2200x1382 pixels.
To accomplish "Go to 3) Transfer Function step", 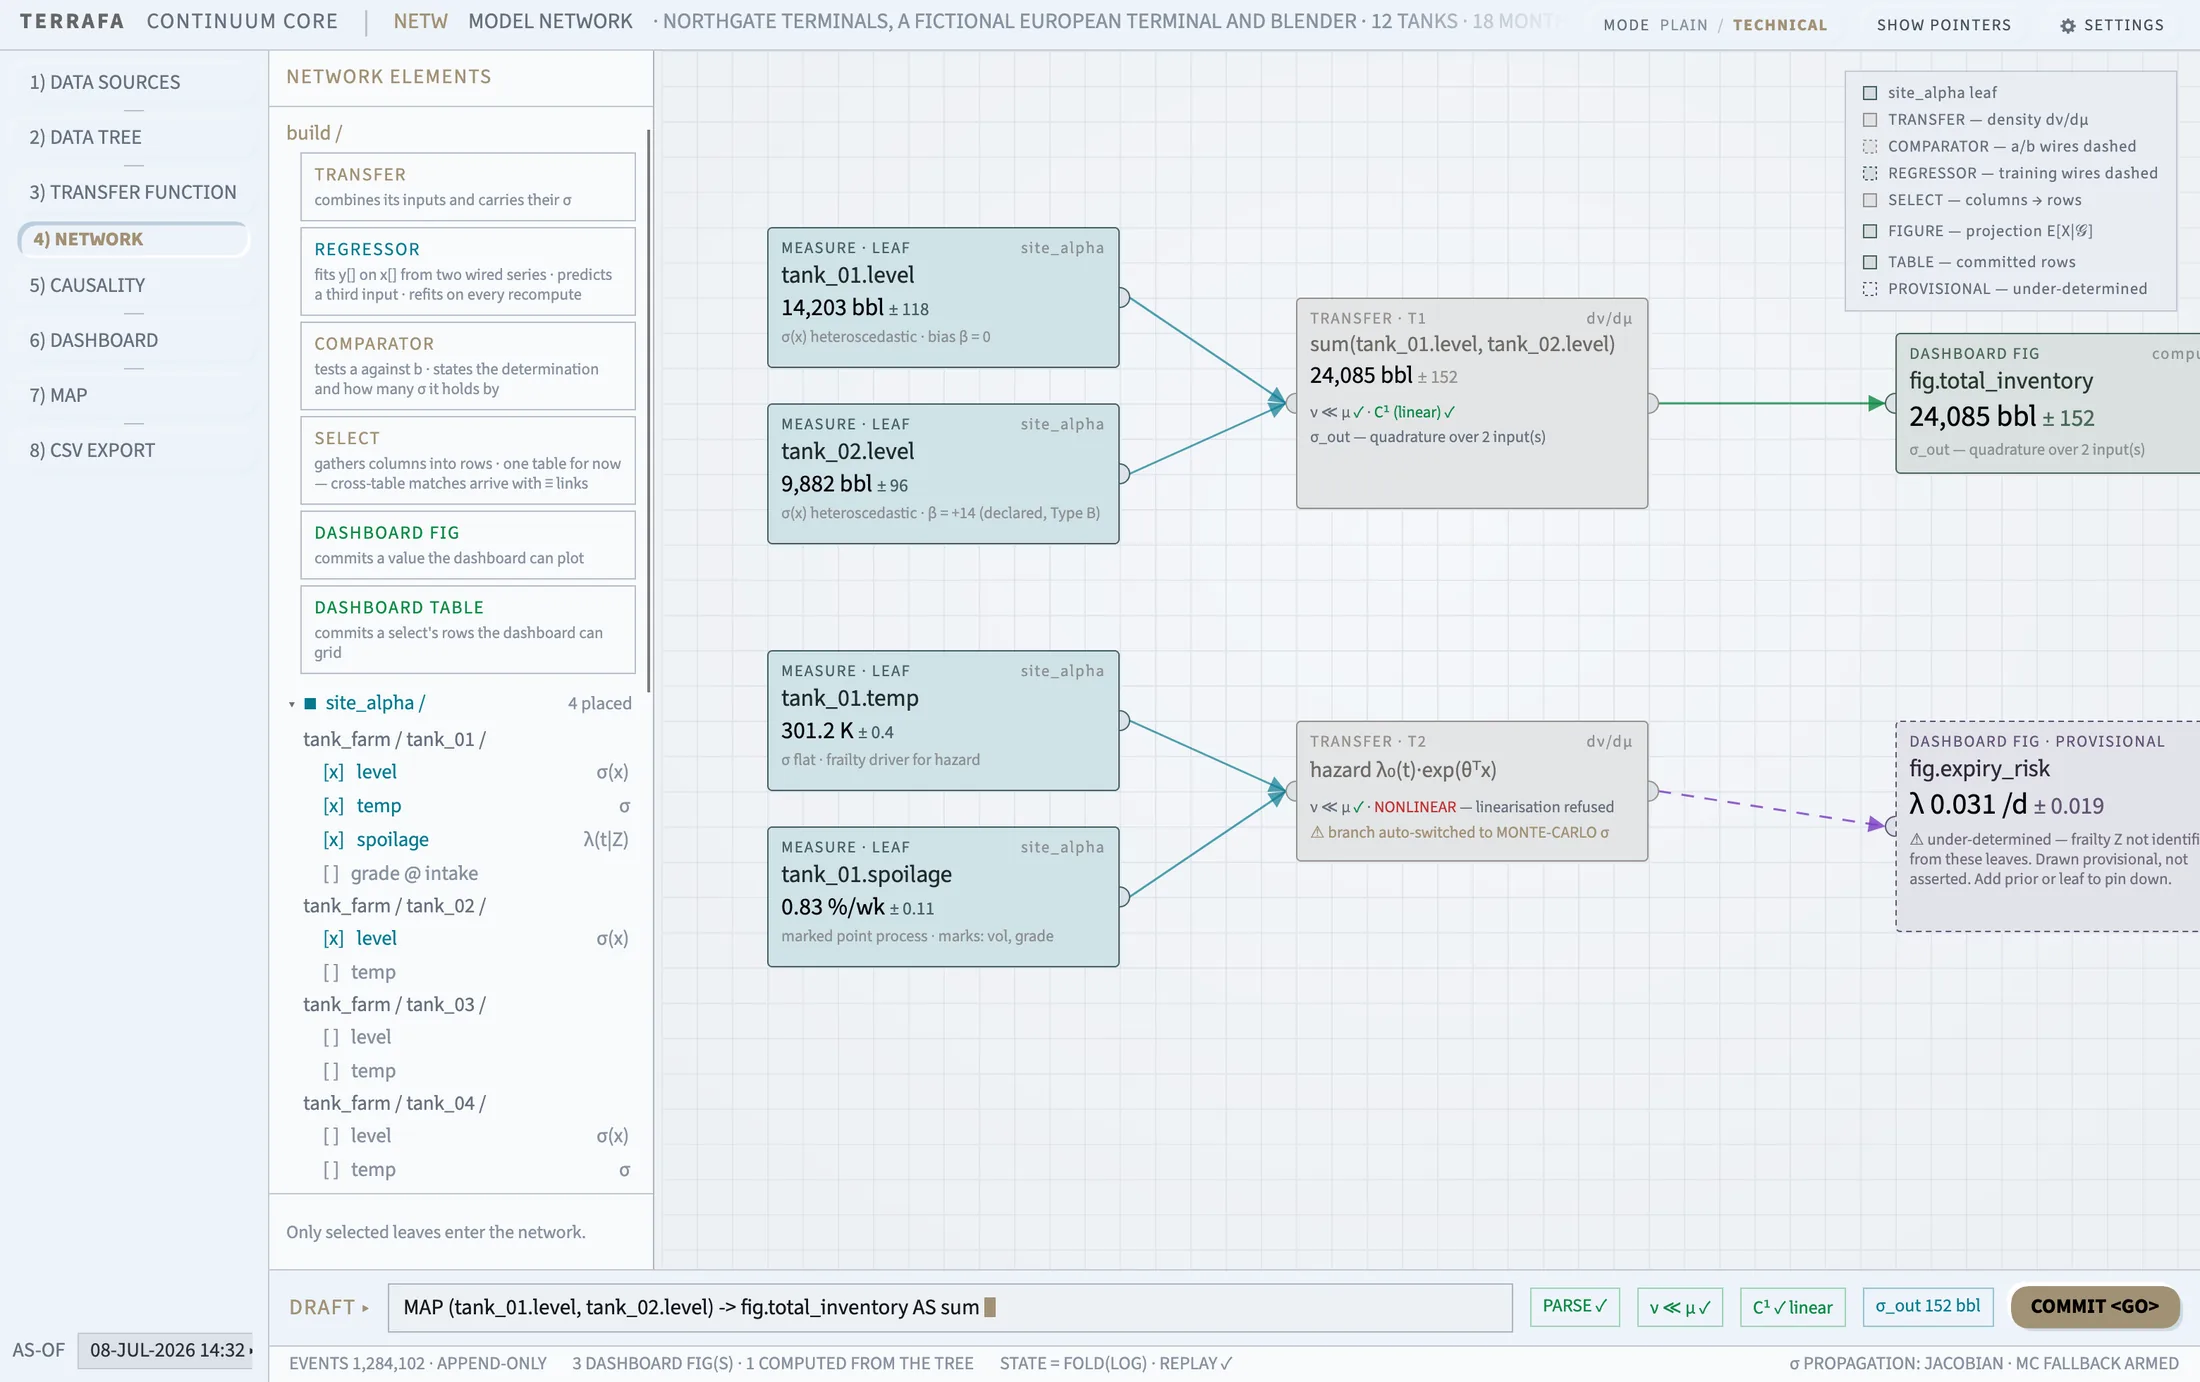I will click(133, 192).
